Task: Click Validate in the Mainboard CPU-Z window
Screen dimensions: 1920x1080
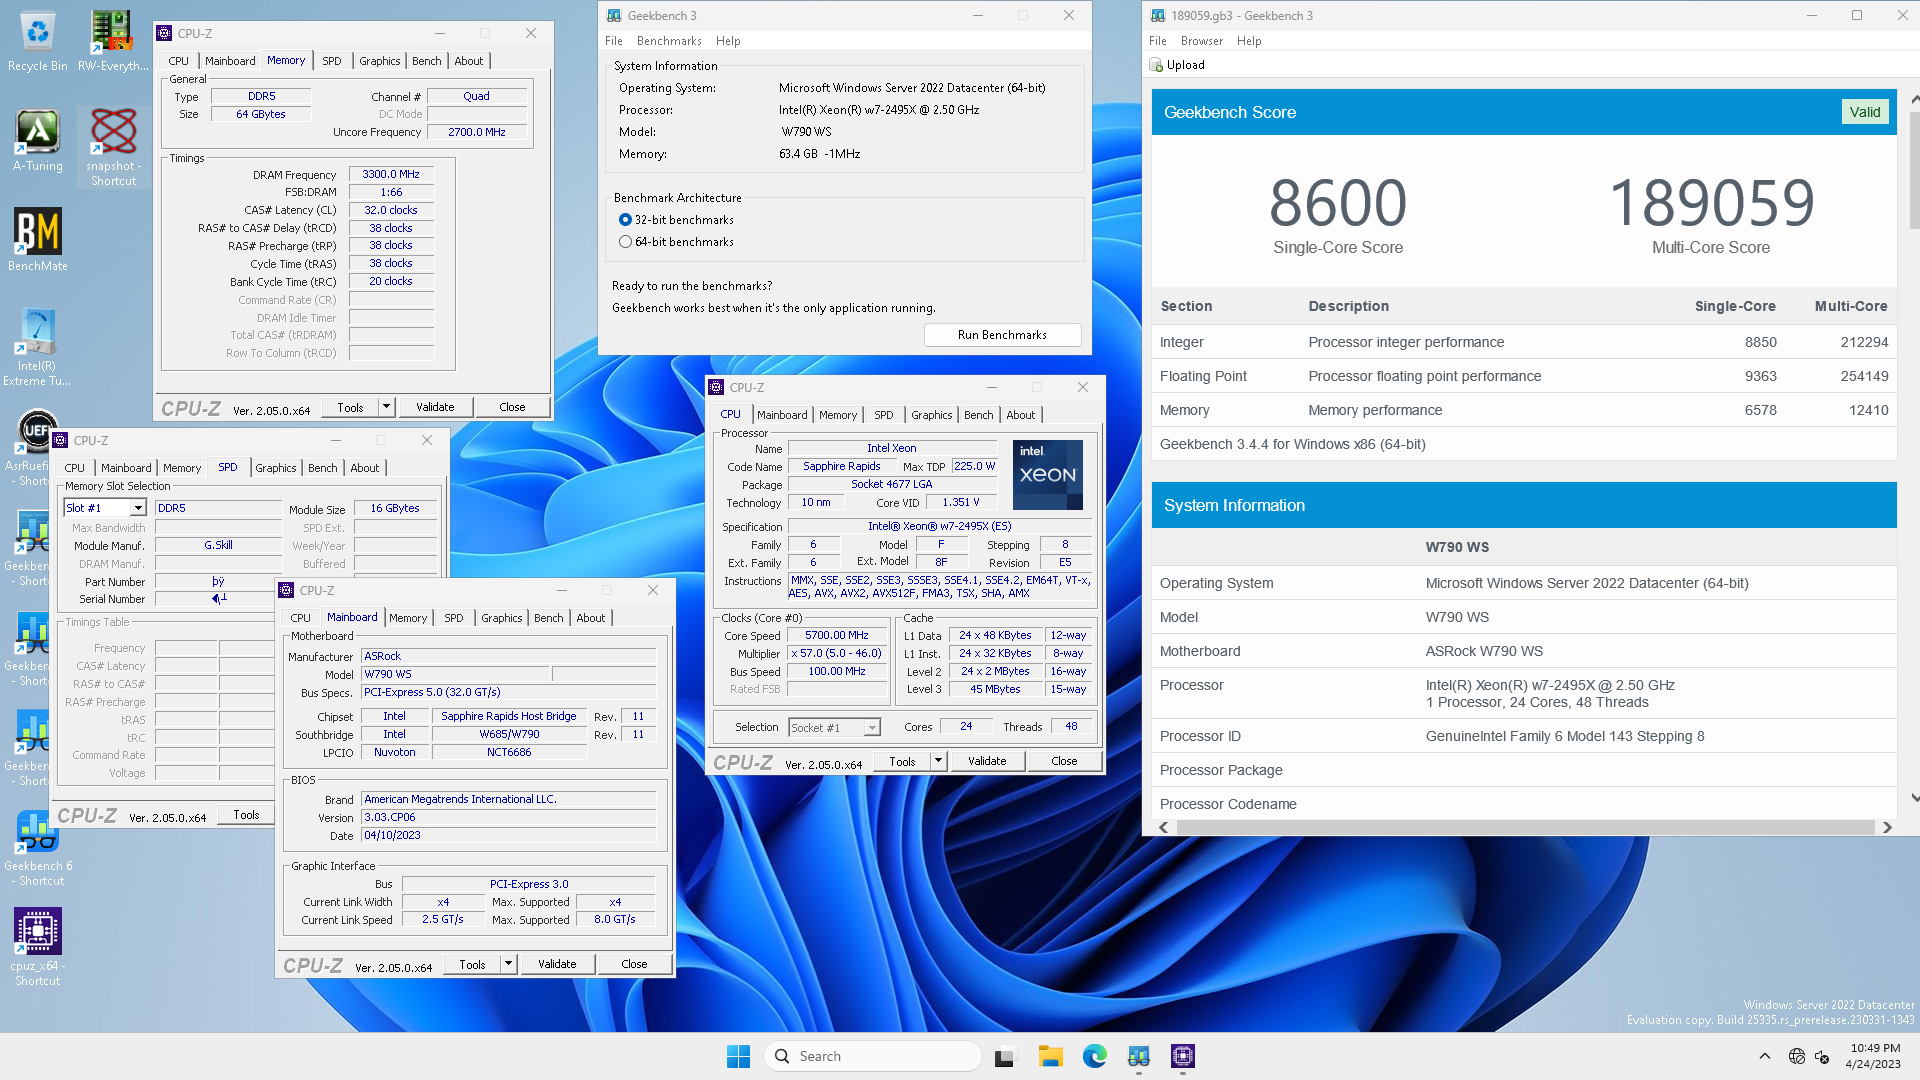Action: coord(557,964)
